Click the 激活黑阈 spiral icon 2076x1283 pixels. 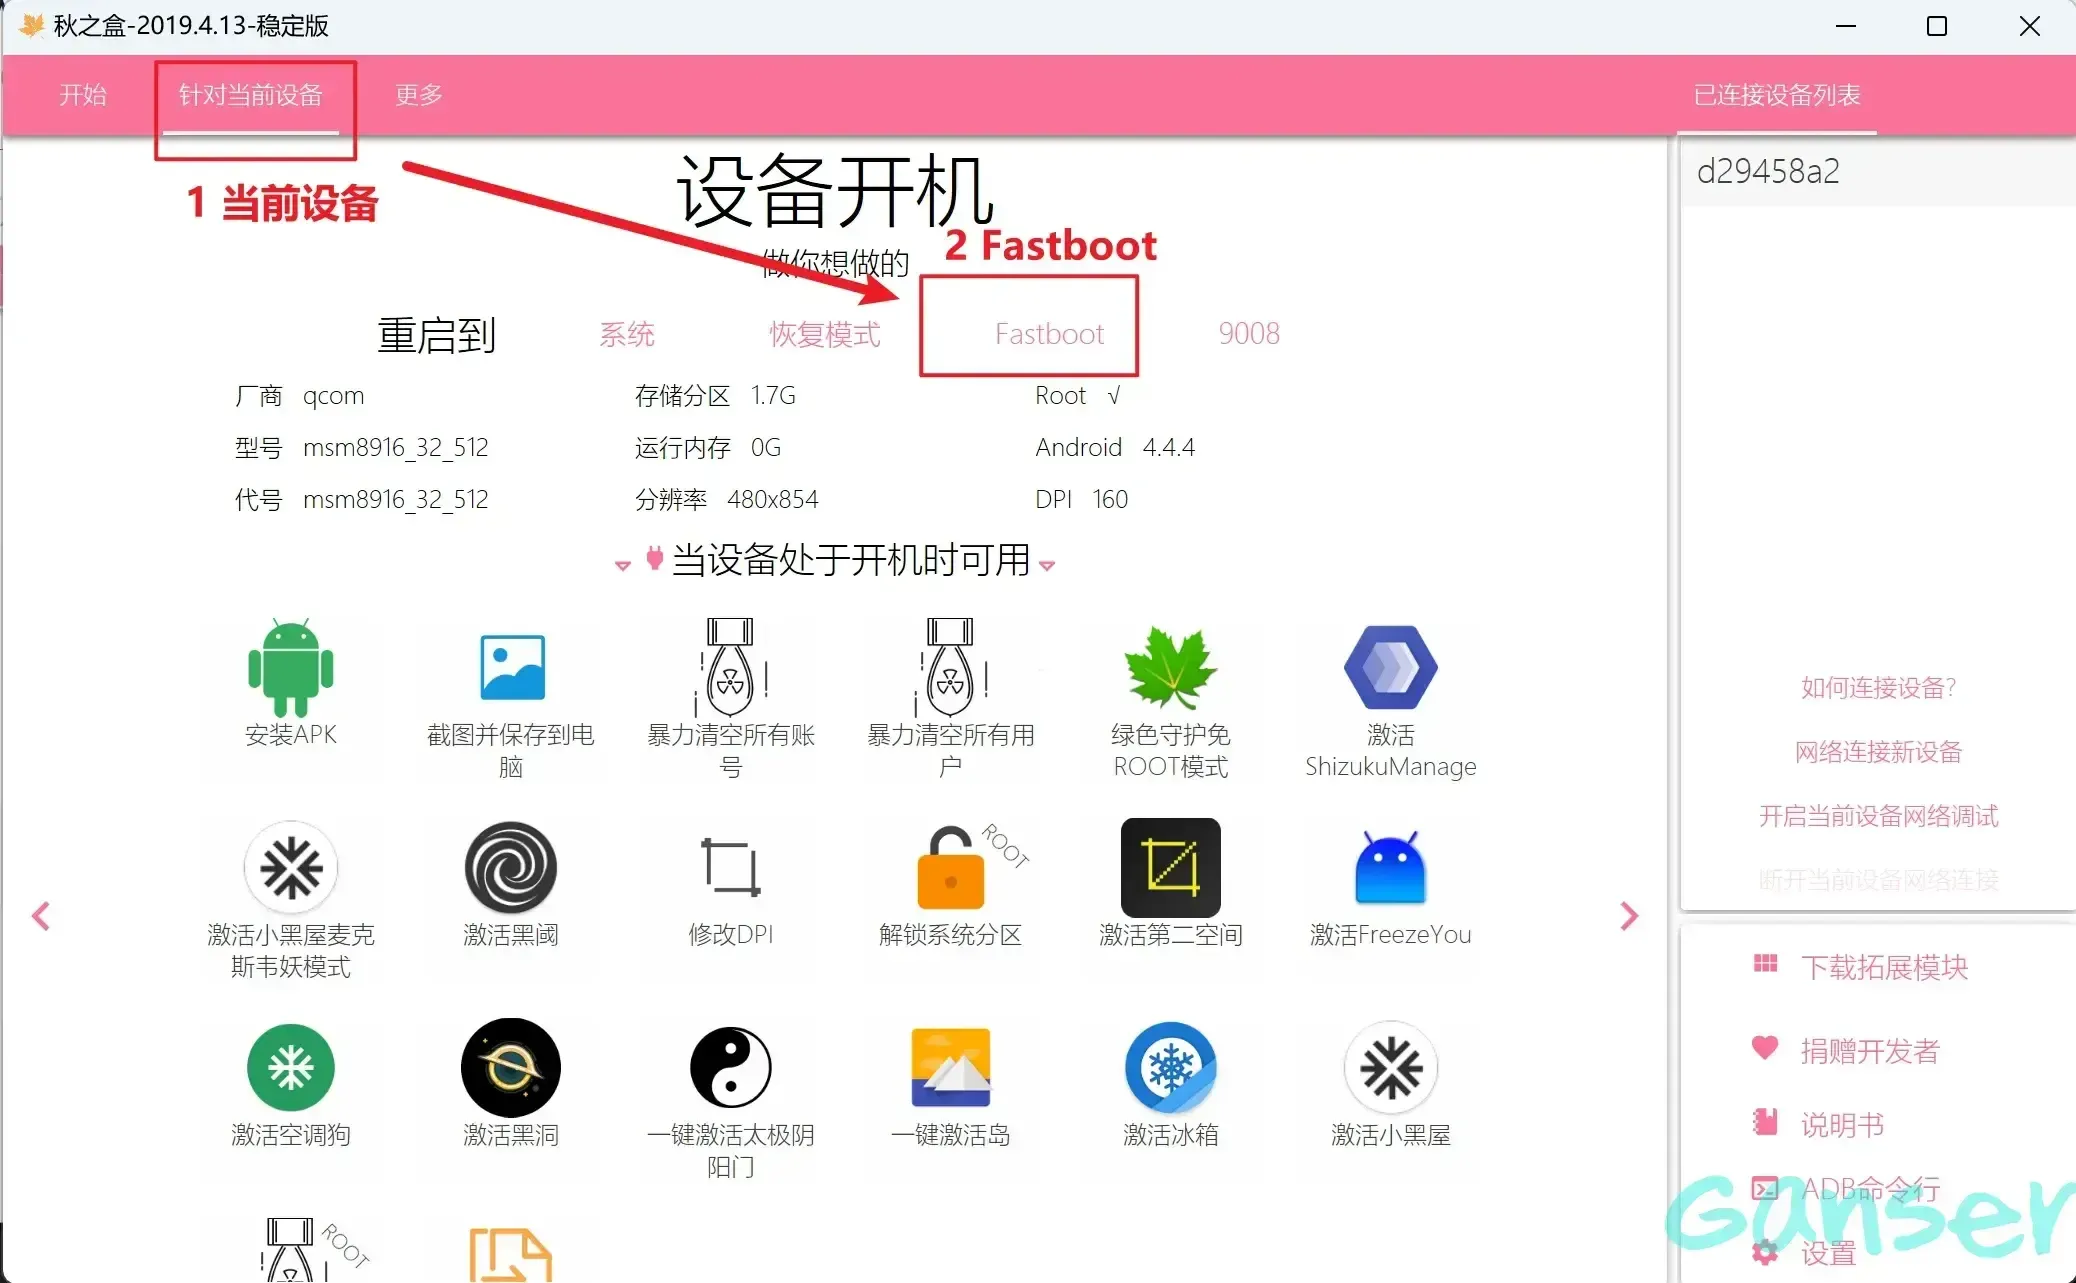(511, 868)
